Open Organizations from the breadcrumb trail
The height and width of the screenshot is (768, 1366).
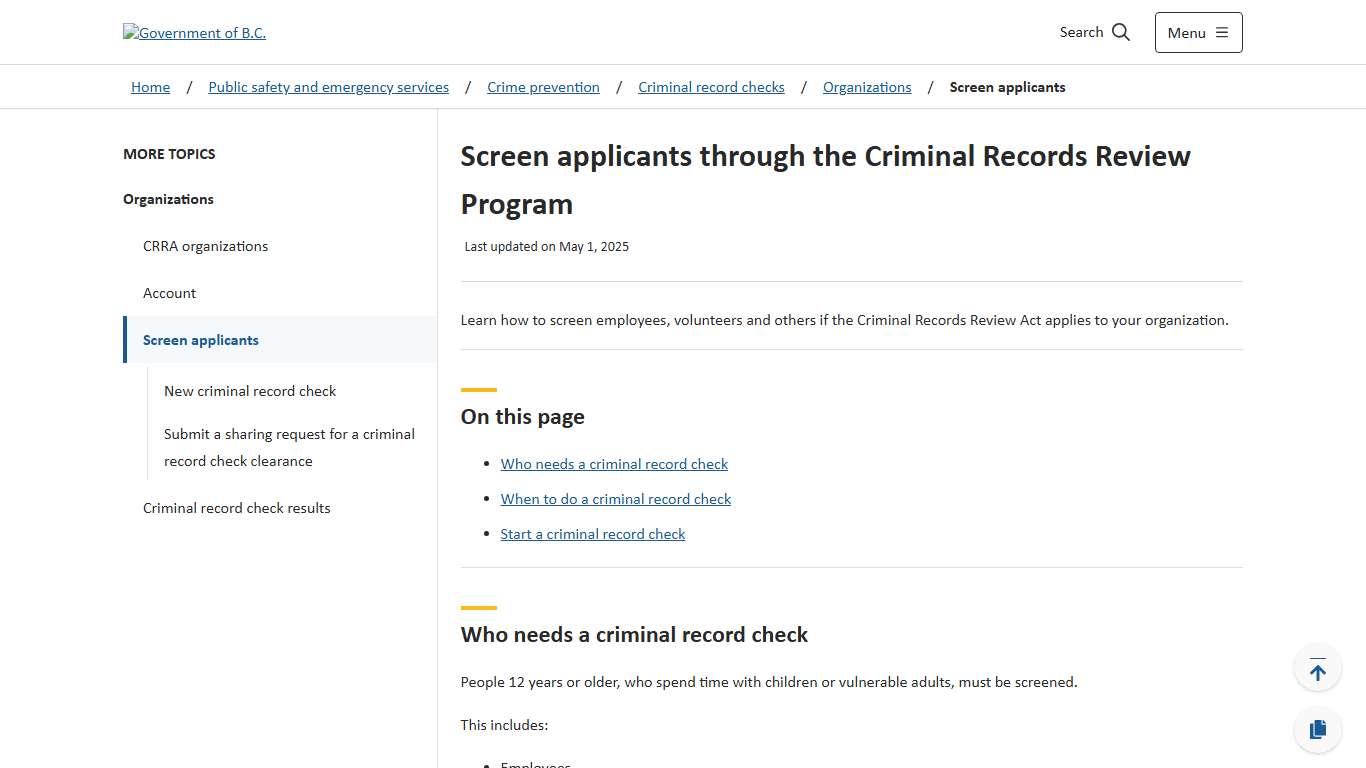click(866, 87)
